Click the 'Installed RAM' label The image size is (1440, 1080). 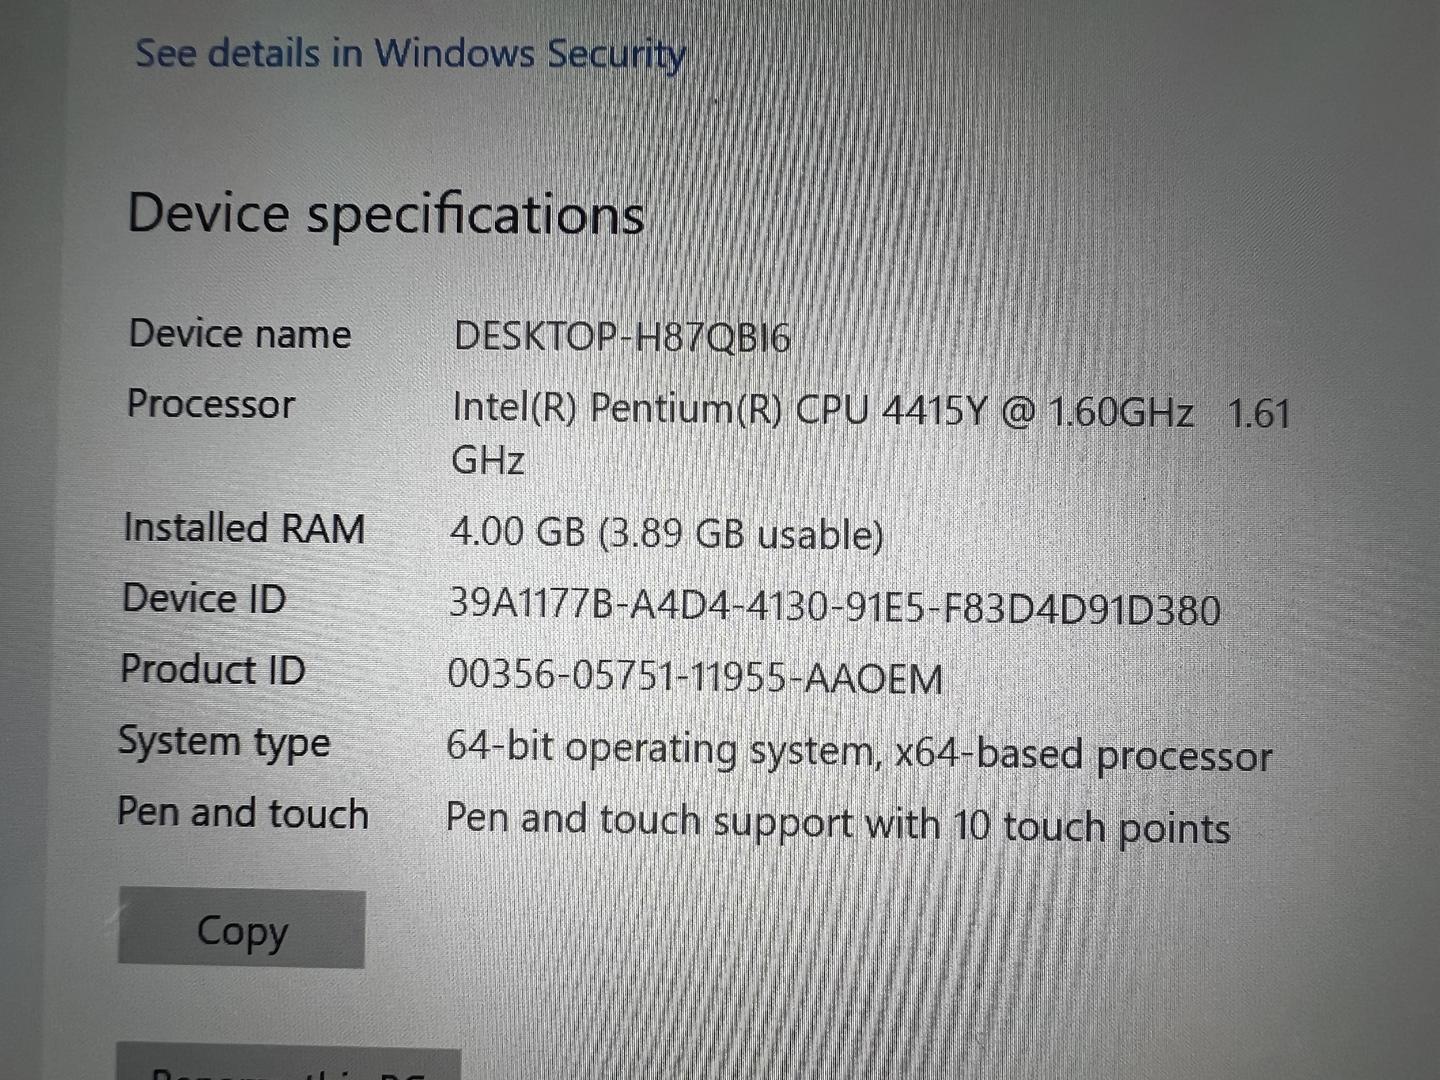[244, 528]
